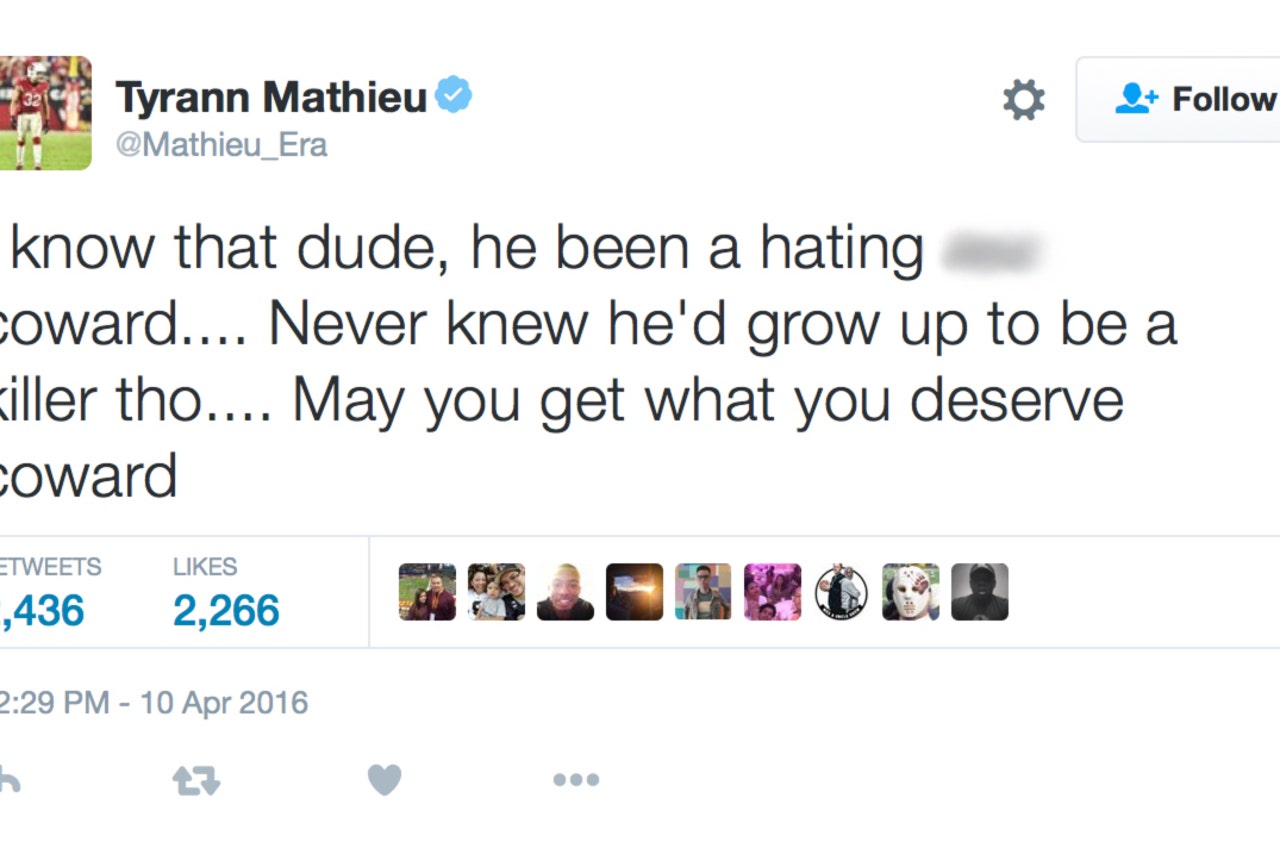This screenshot has height=854, width=1280.
Task: Retweet this tweet
Action: click(196, 780)
